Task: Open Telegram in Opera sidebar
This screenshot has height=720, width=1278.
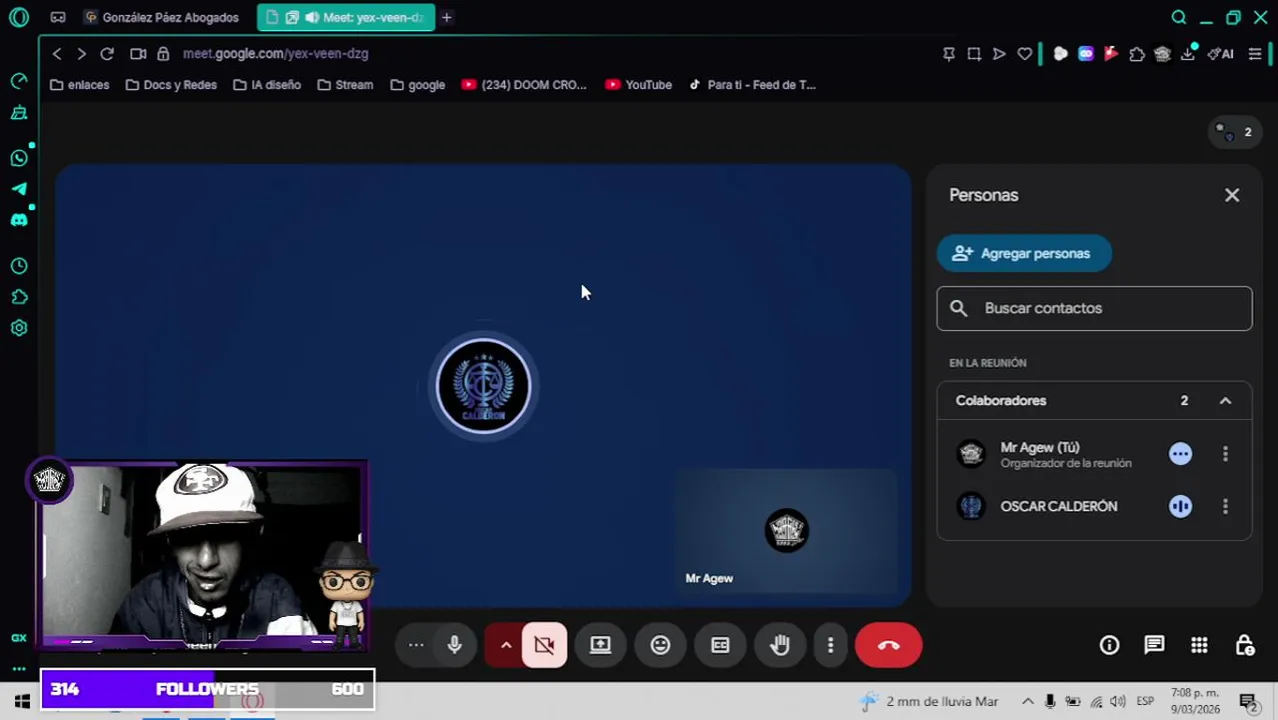Action: click(x=19, y=189)
